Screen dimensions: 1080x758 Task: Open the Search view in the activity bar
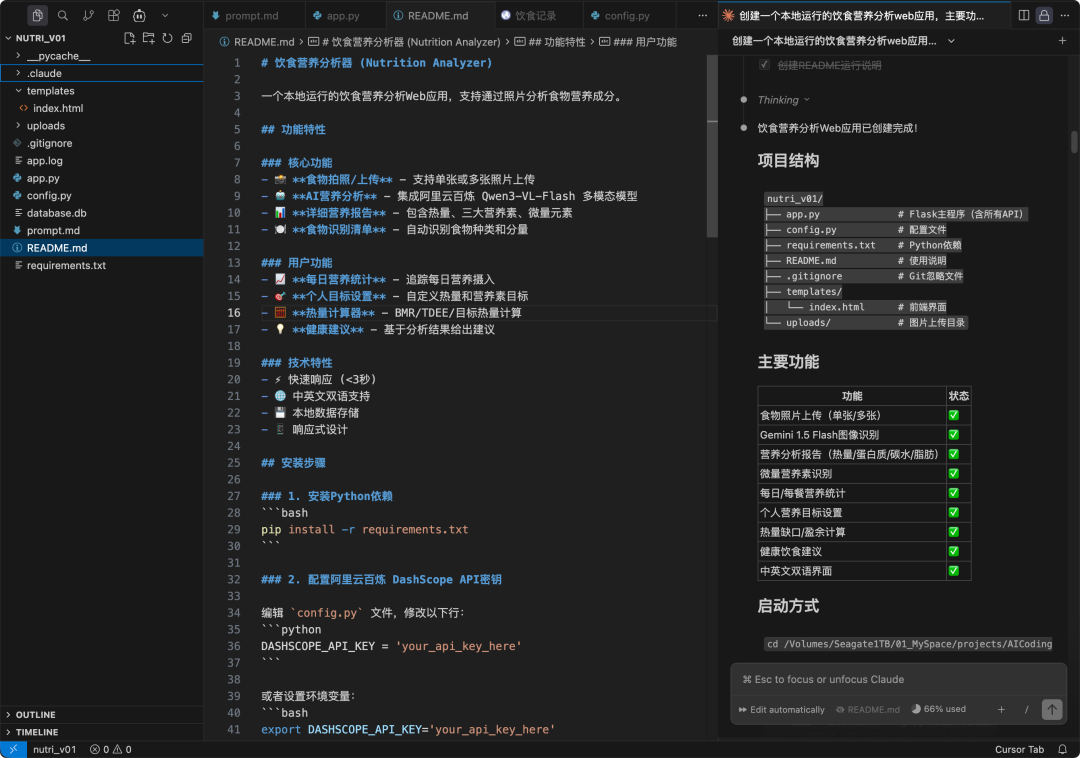(x=63, y=15)
